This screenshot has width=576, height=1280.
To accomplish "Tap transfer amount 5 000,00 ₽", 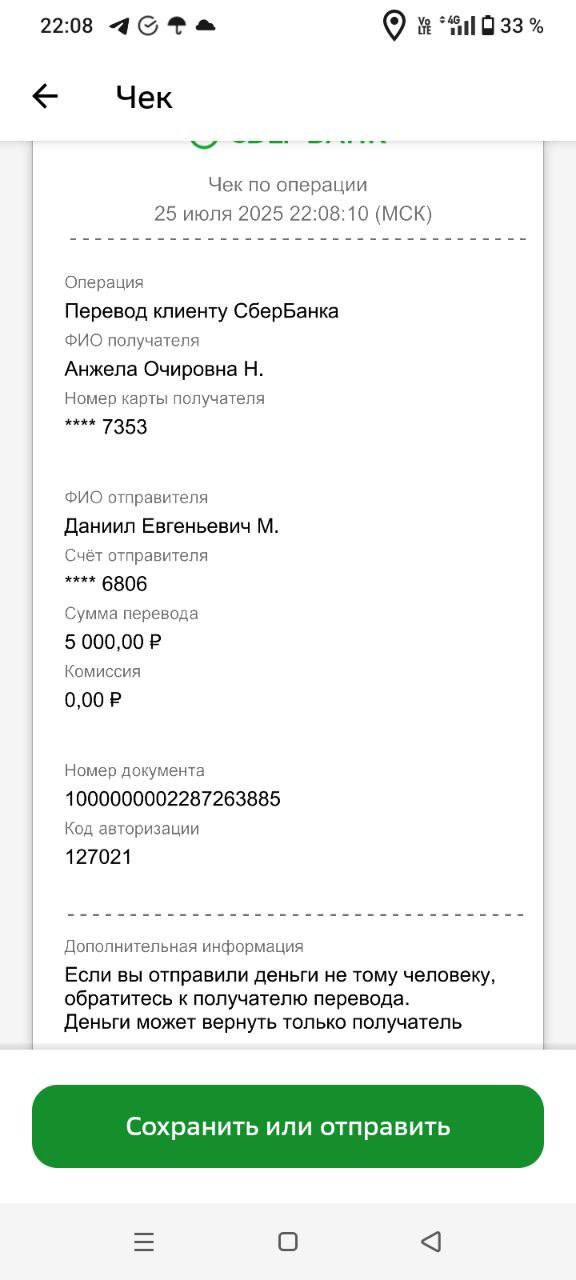I will 113,642.
